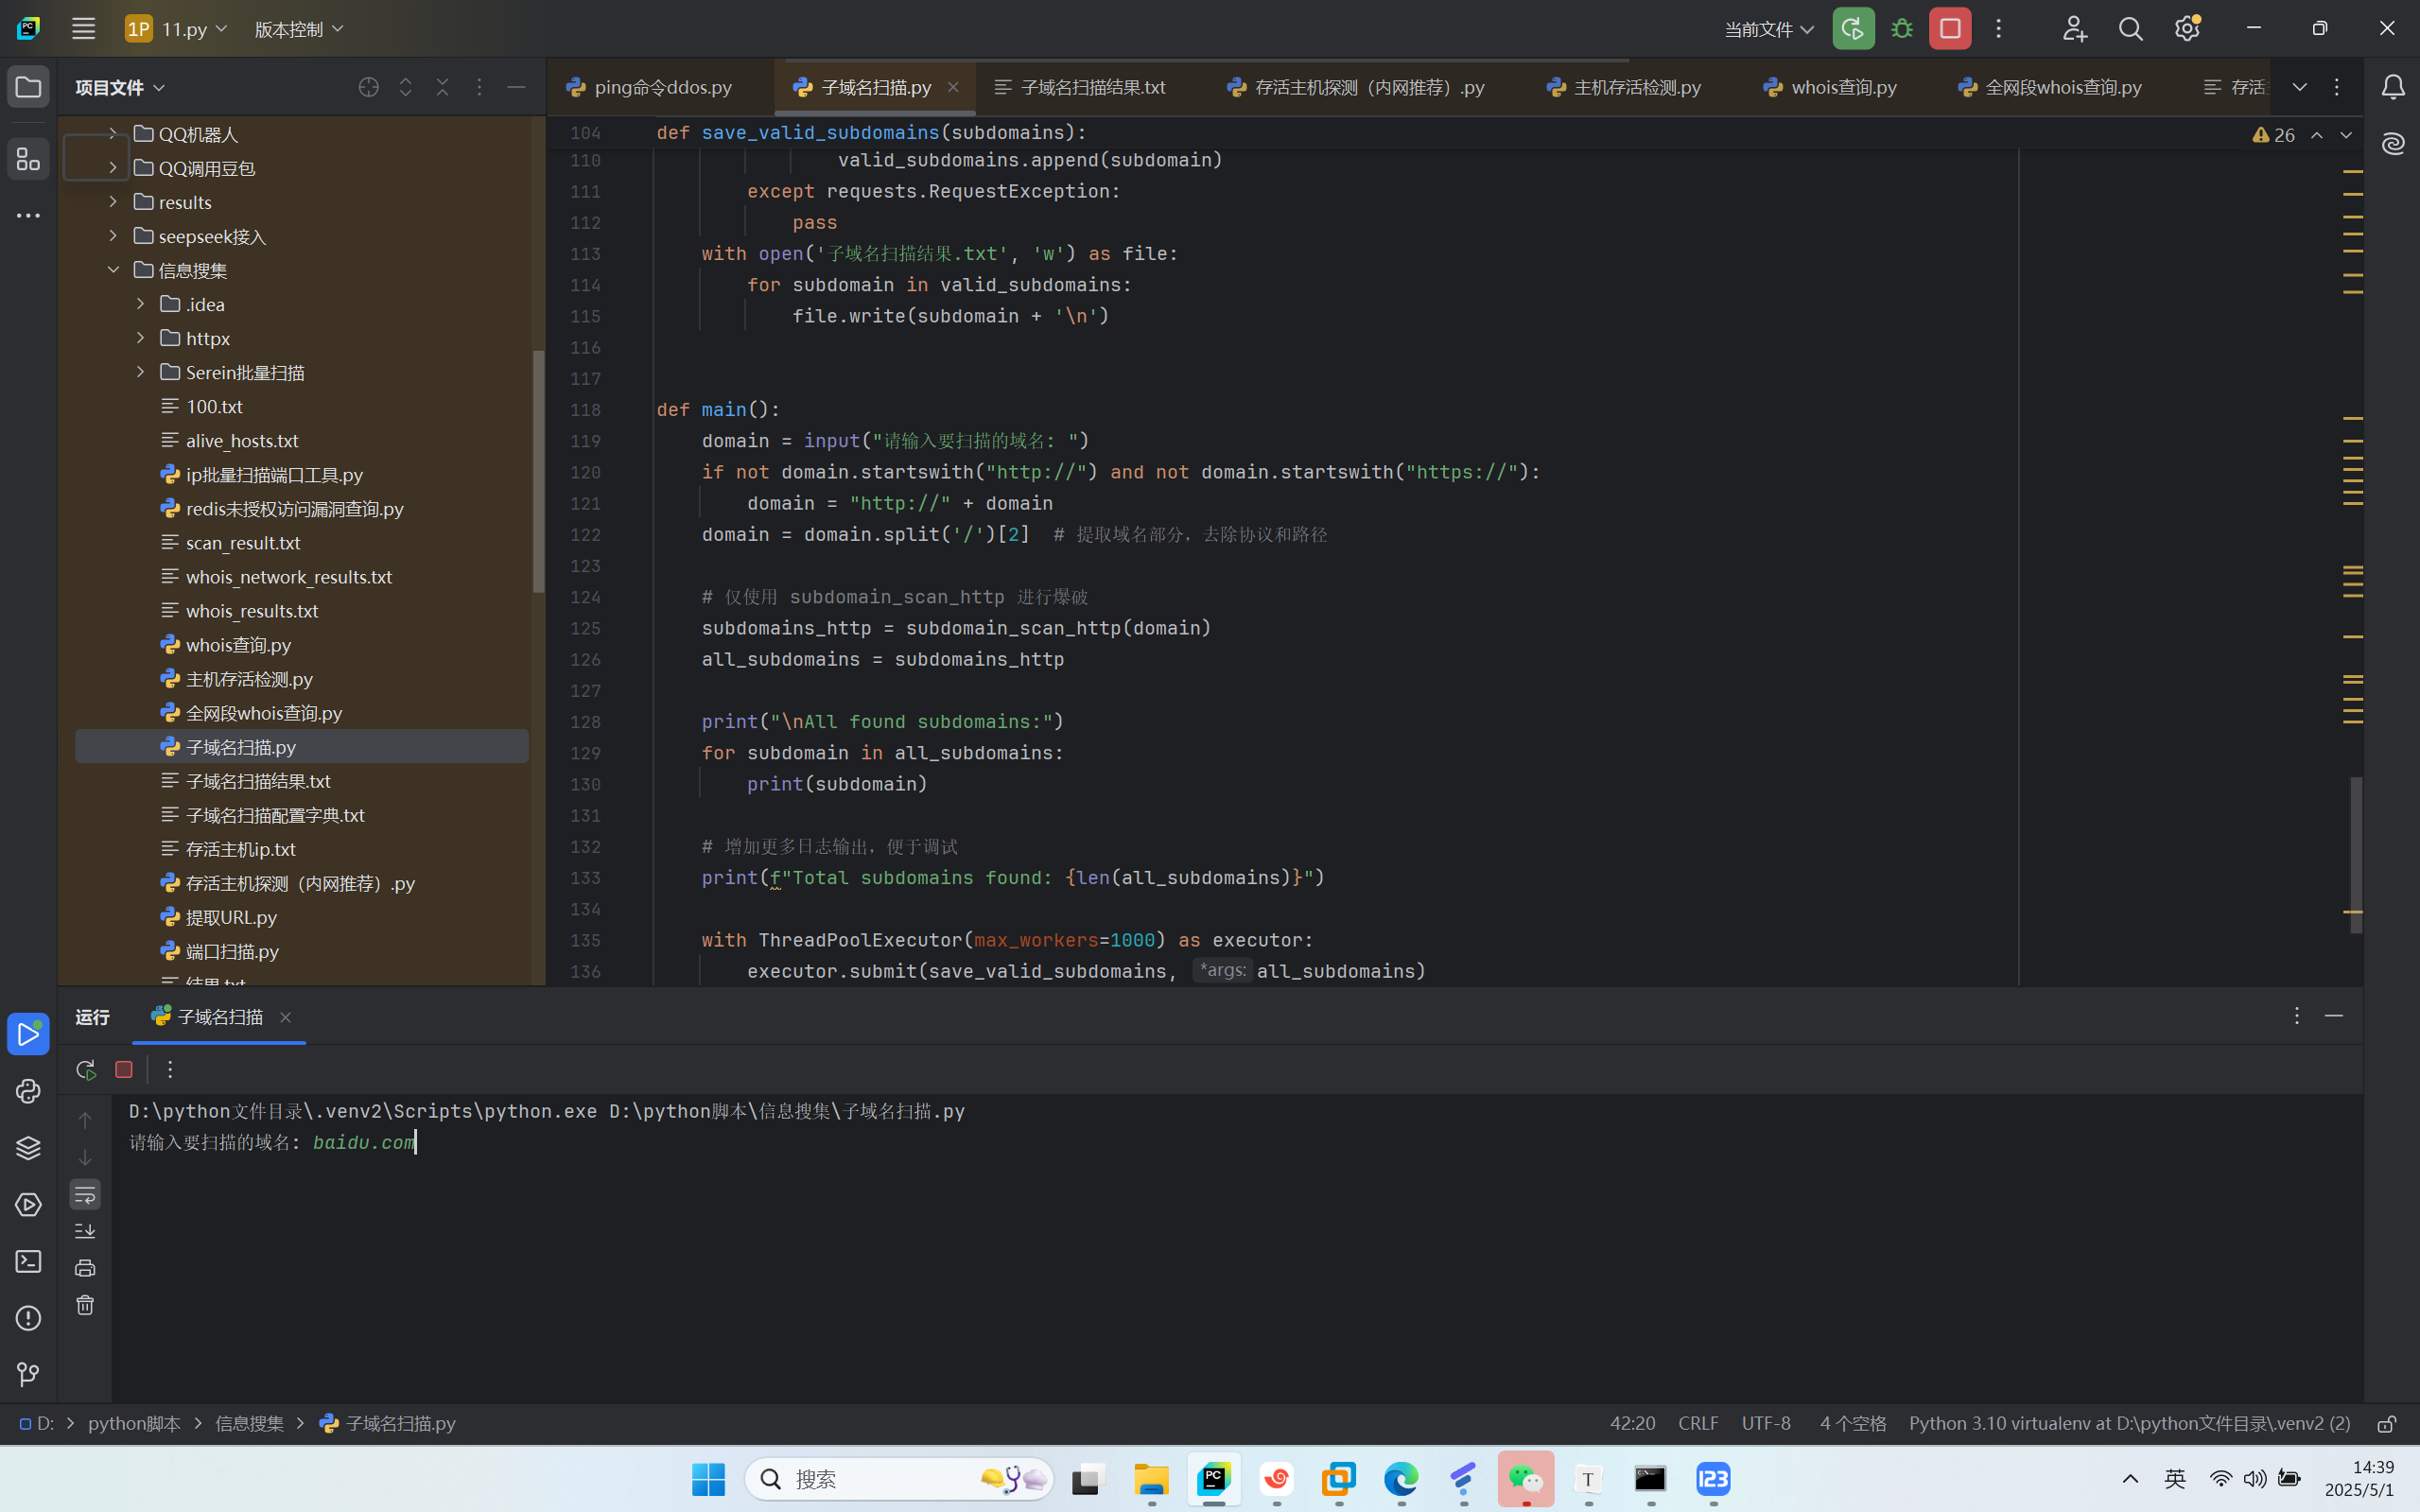Screen dimensions: 2420x1512
Task: Click the Debug bug icon
Action: pos(1902,29)
